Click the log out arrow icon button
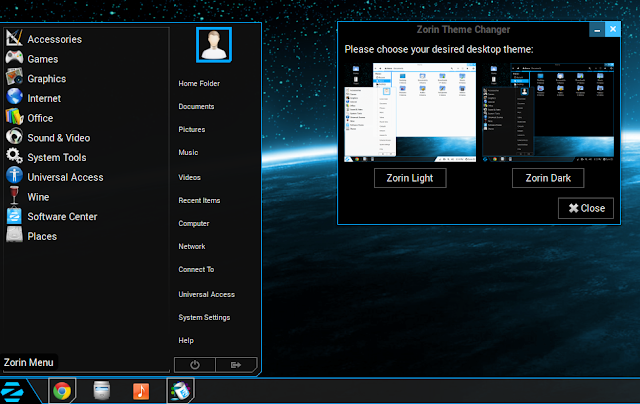The height and width of the screenshot is (404, 640). [x=236, y=365]
